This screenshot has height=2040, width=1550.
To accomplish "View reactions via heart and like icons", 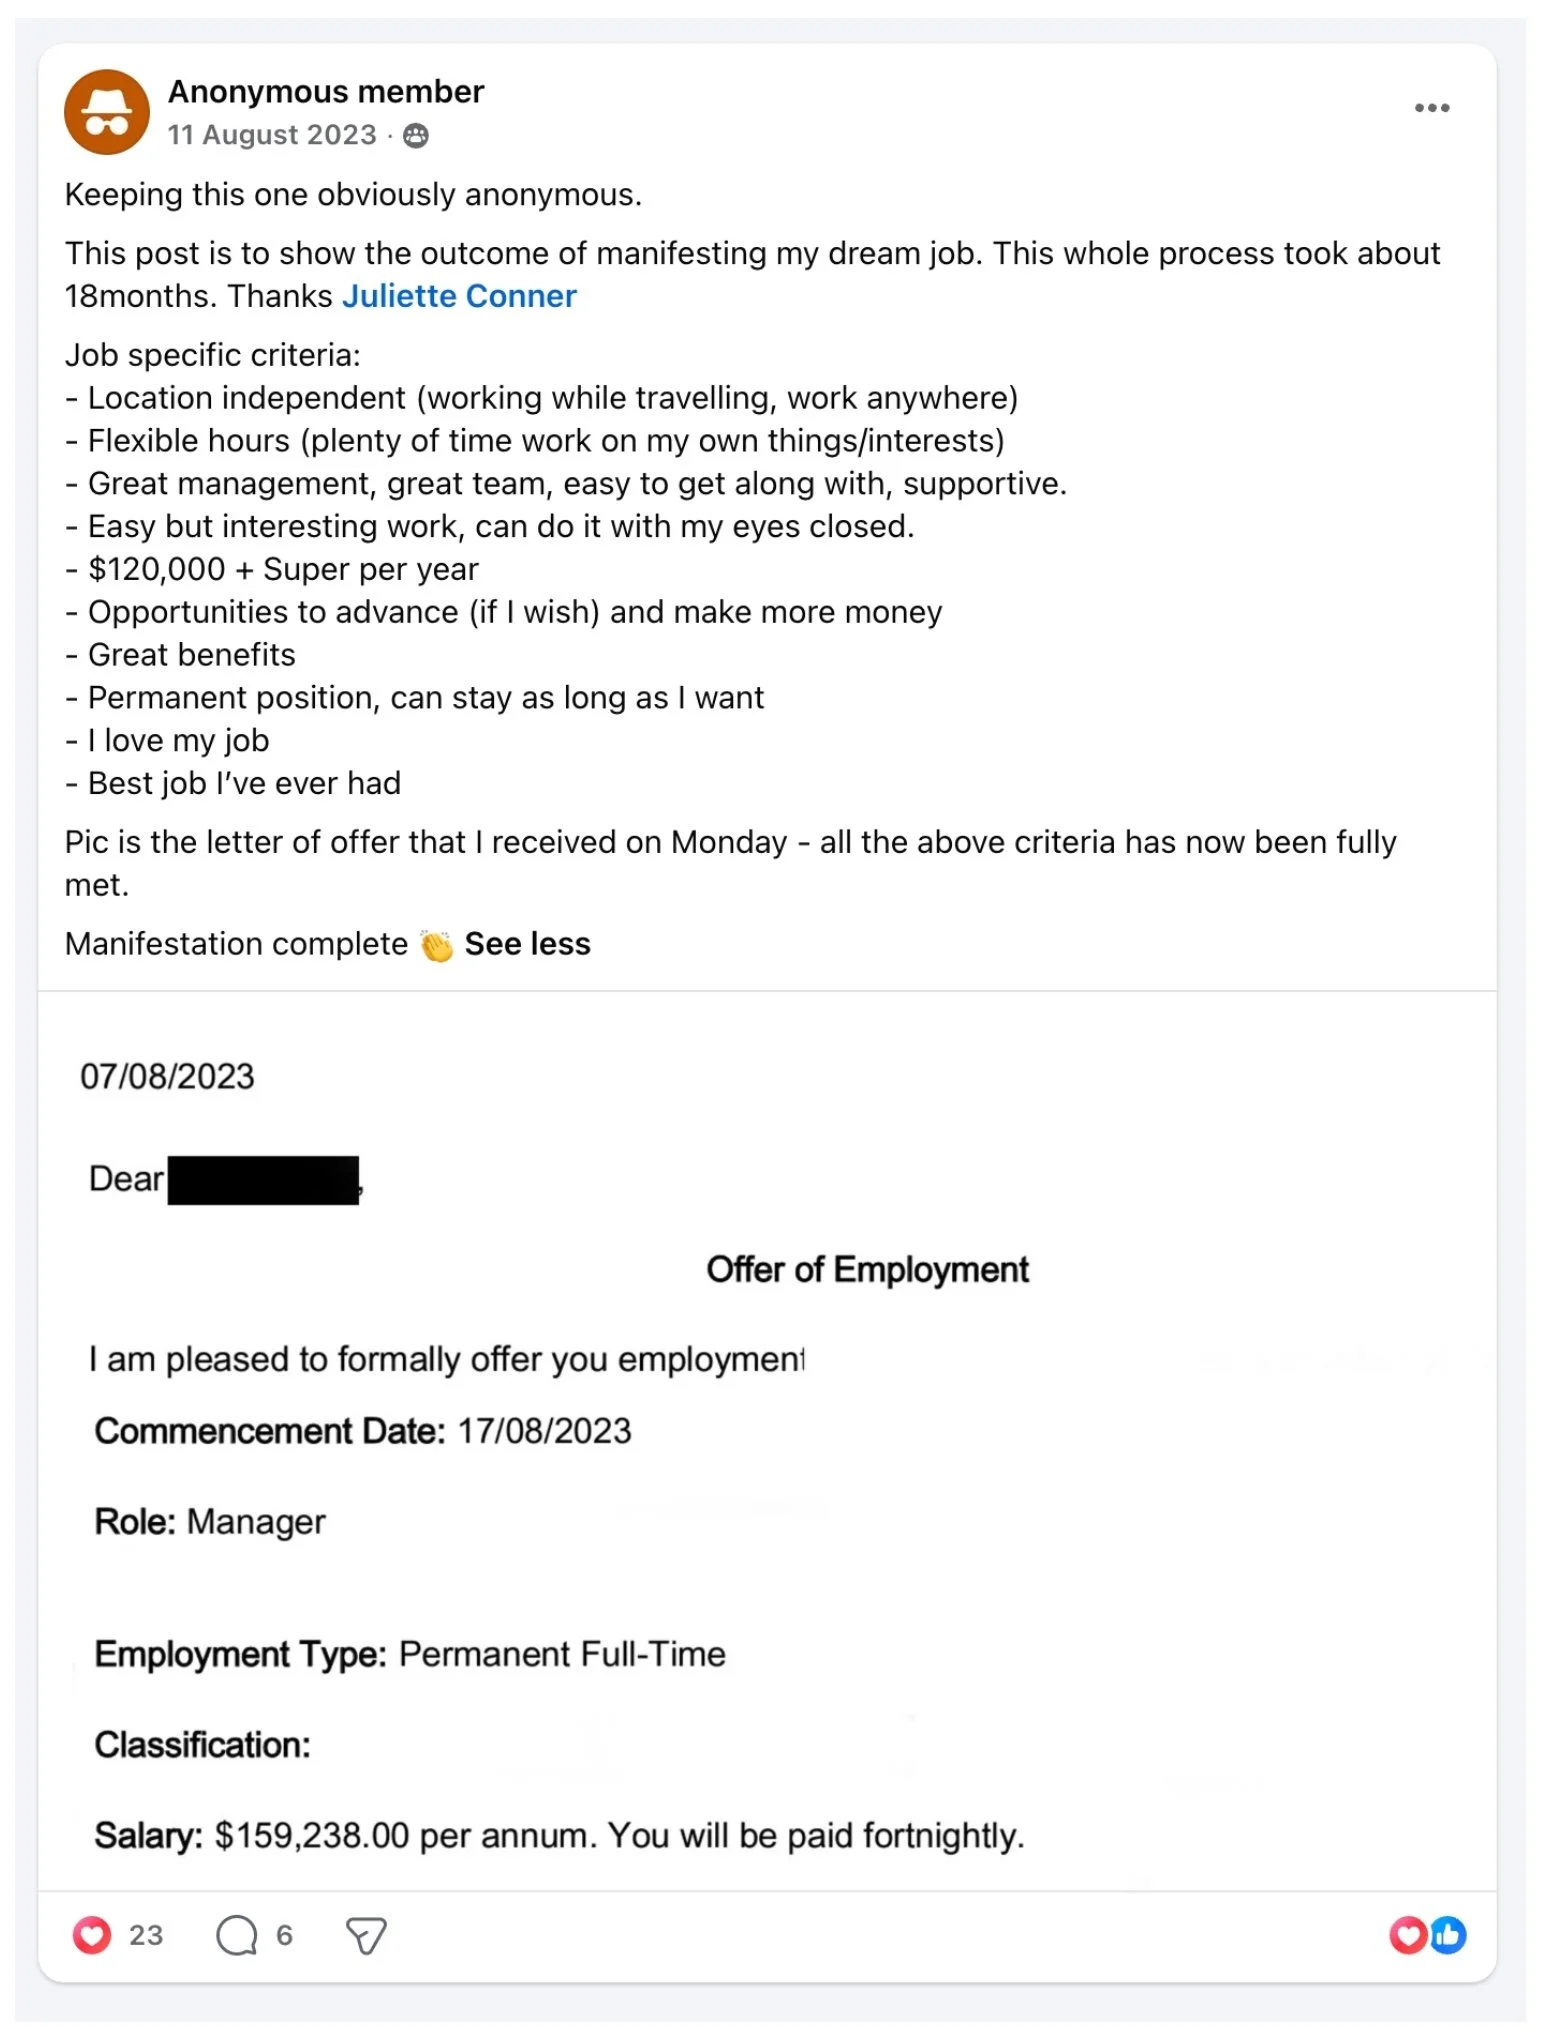I will [x=1428, y=1935].
